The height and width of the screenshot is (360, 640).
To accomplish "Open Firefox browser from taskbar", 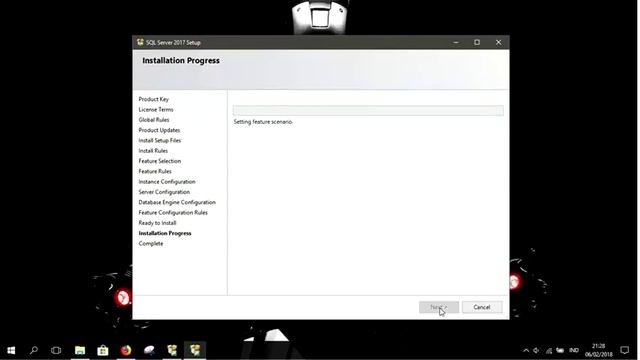I will pos(126,350).
